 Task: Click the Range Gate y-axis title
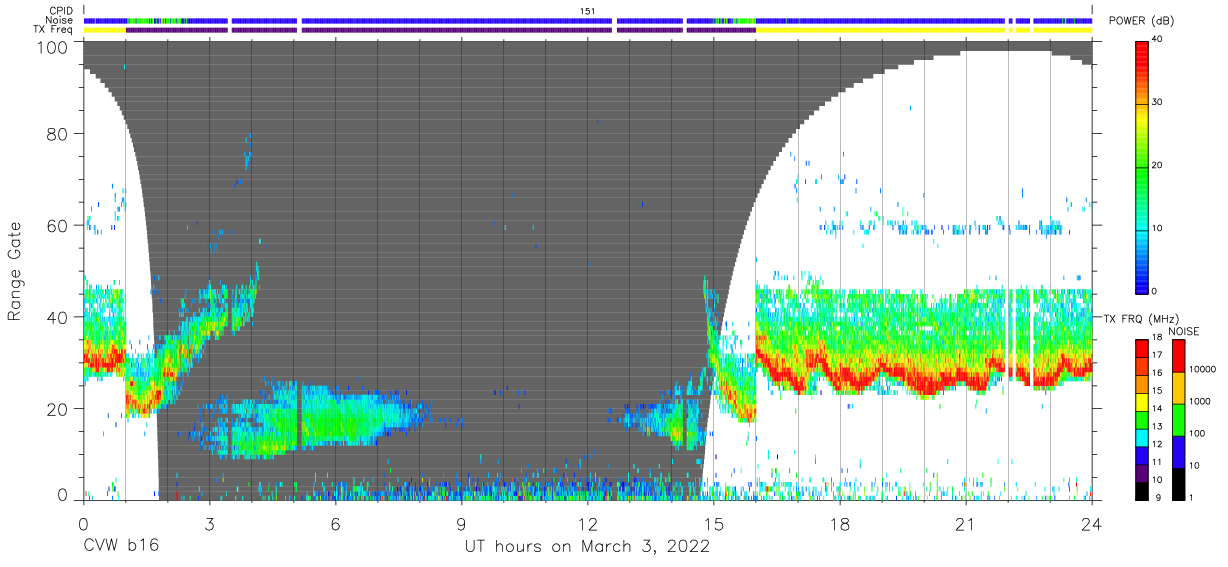[15, 272]
